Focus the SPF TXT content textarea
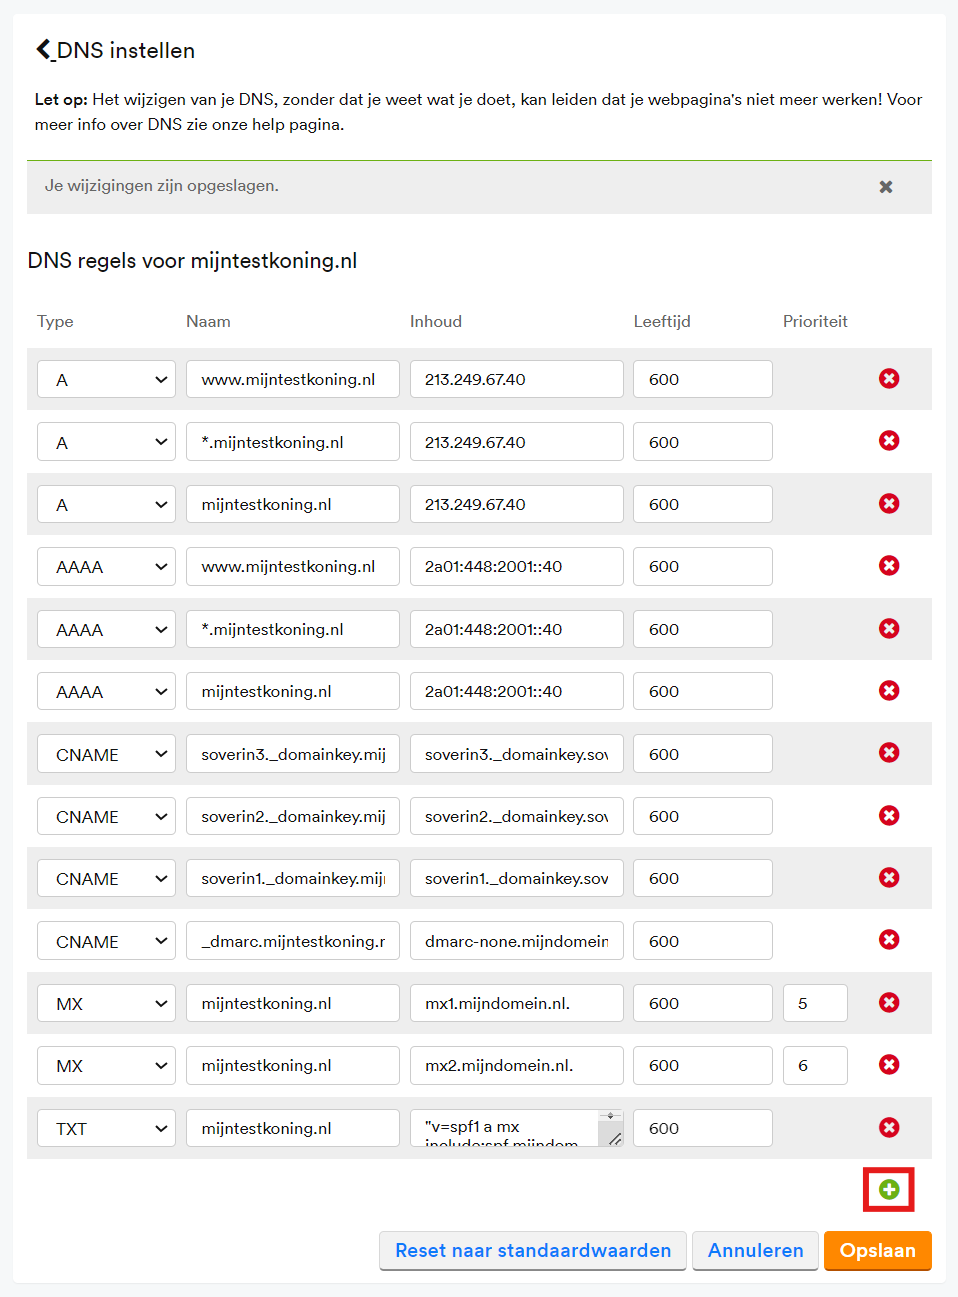This screenshot has height=1297, width=958. click(505, 1129)
